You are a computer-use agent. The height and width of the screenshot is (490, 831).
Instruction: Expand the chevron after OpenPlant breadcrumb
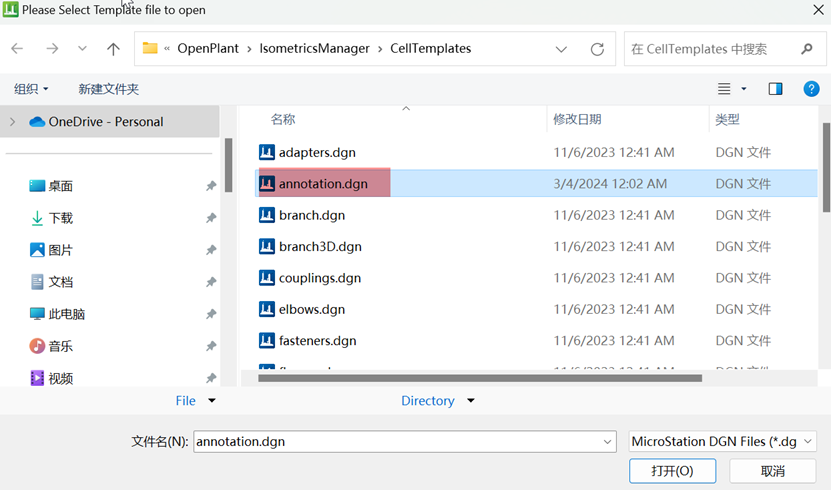point(249,49)
